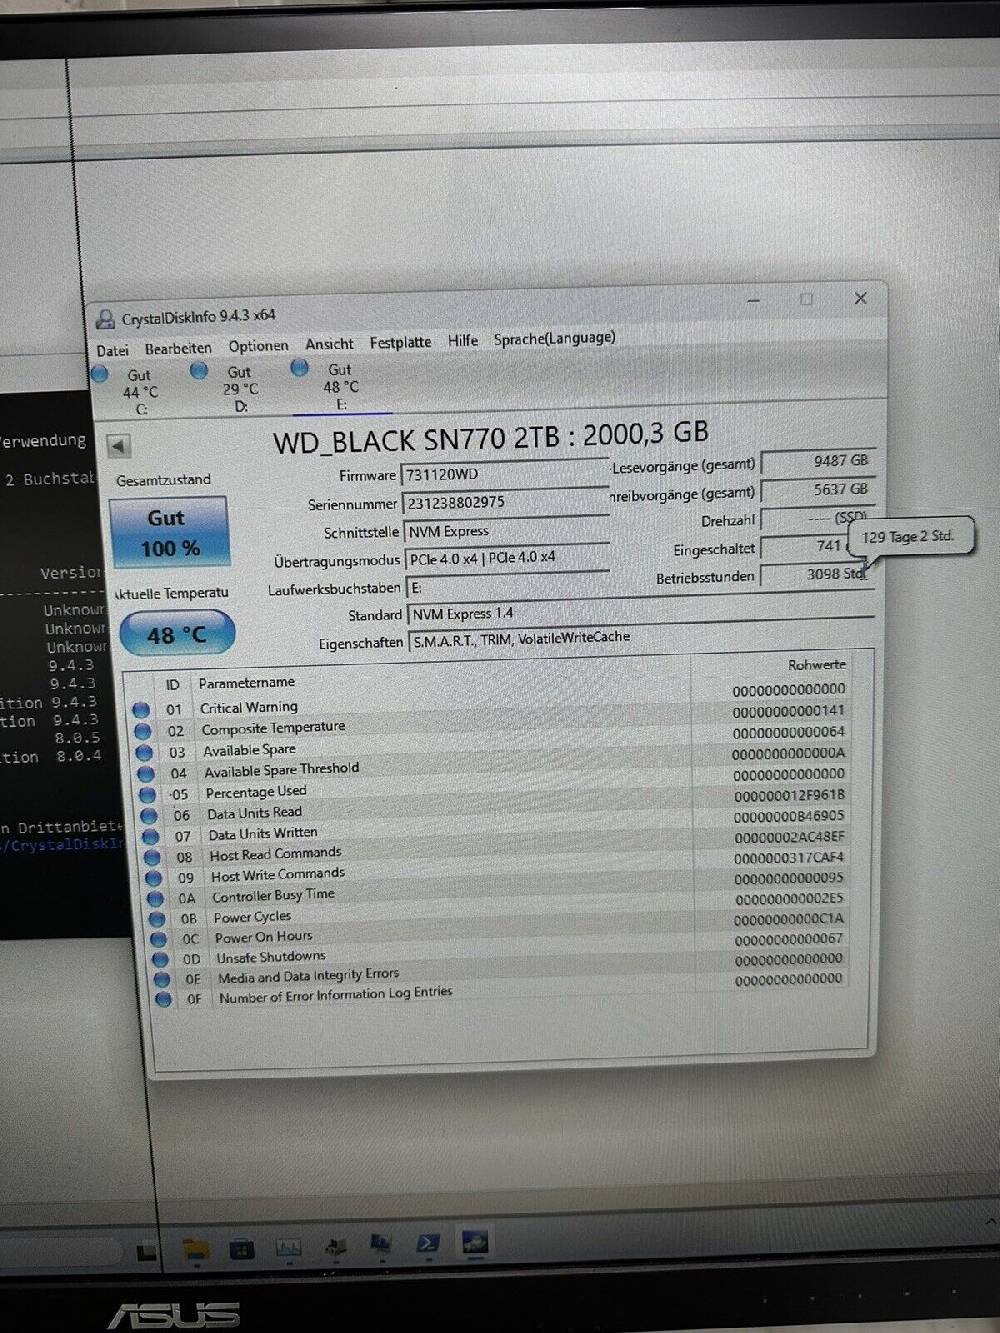1000x1333 pixels.
Task: Click the 48 °C temperature button
Action: coord(177,635)
